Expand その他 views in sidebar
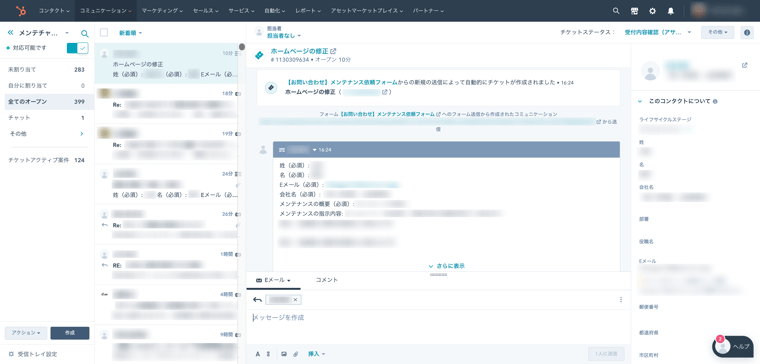Viewport: 760px width, 364px height. tap(47, 133)
